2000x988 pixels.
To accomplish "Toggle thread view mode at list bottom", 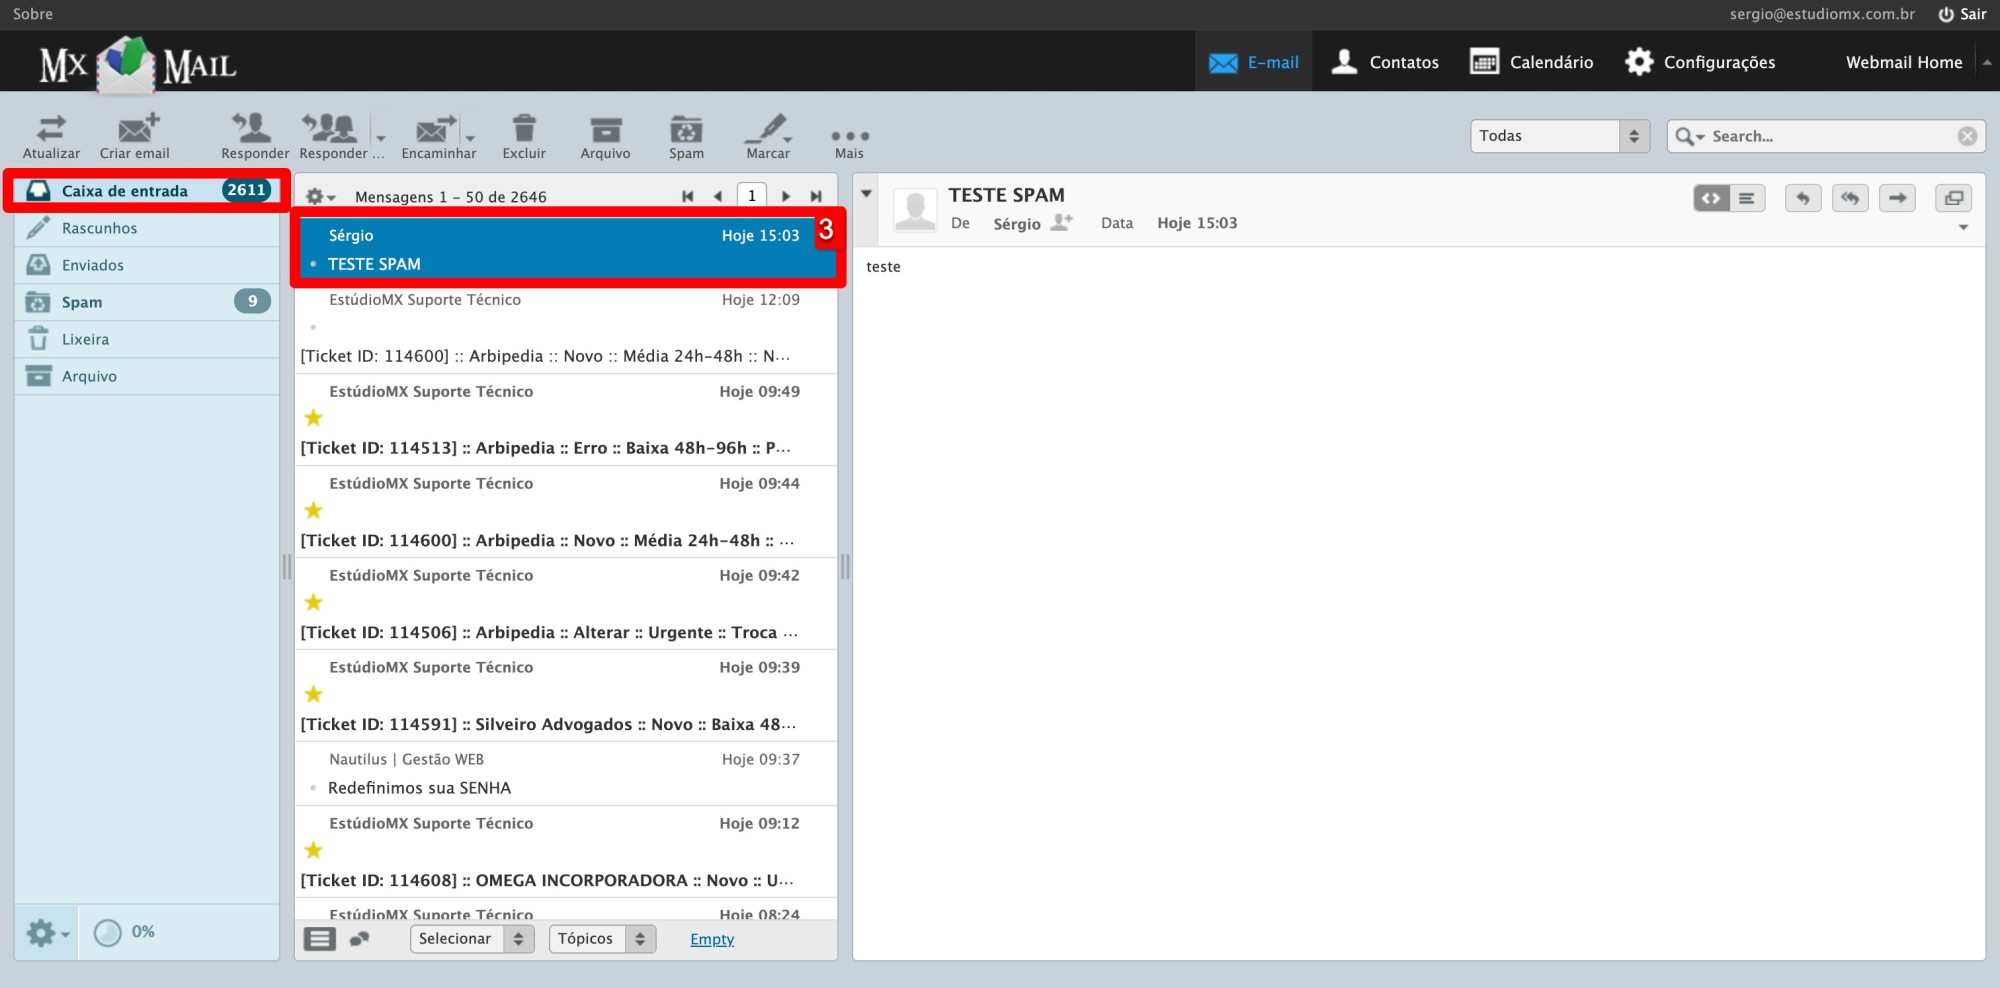I will pos(359,938).
